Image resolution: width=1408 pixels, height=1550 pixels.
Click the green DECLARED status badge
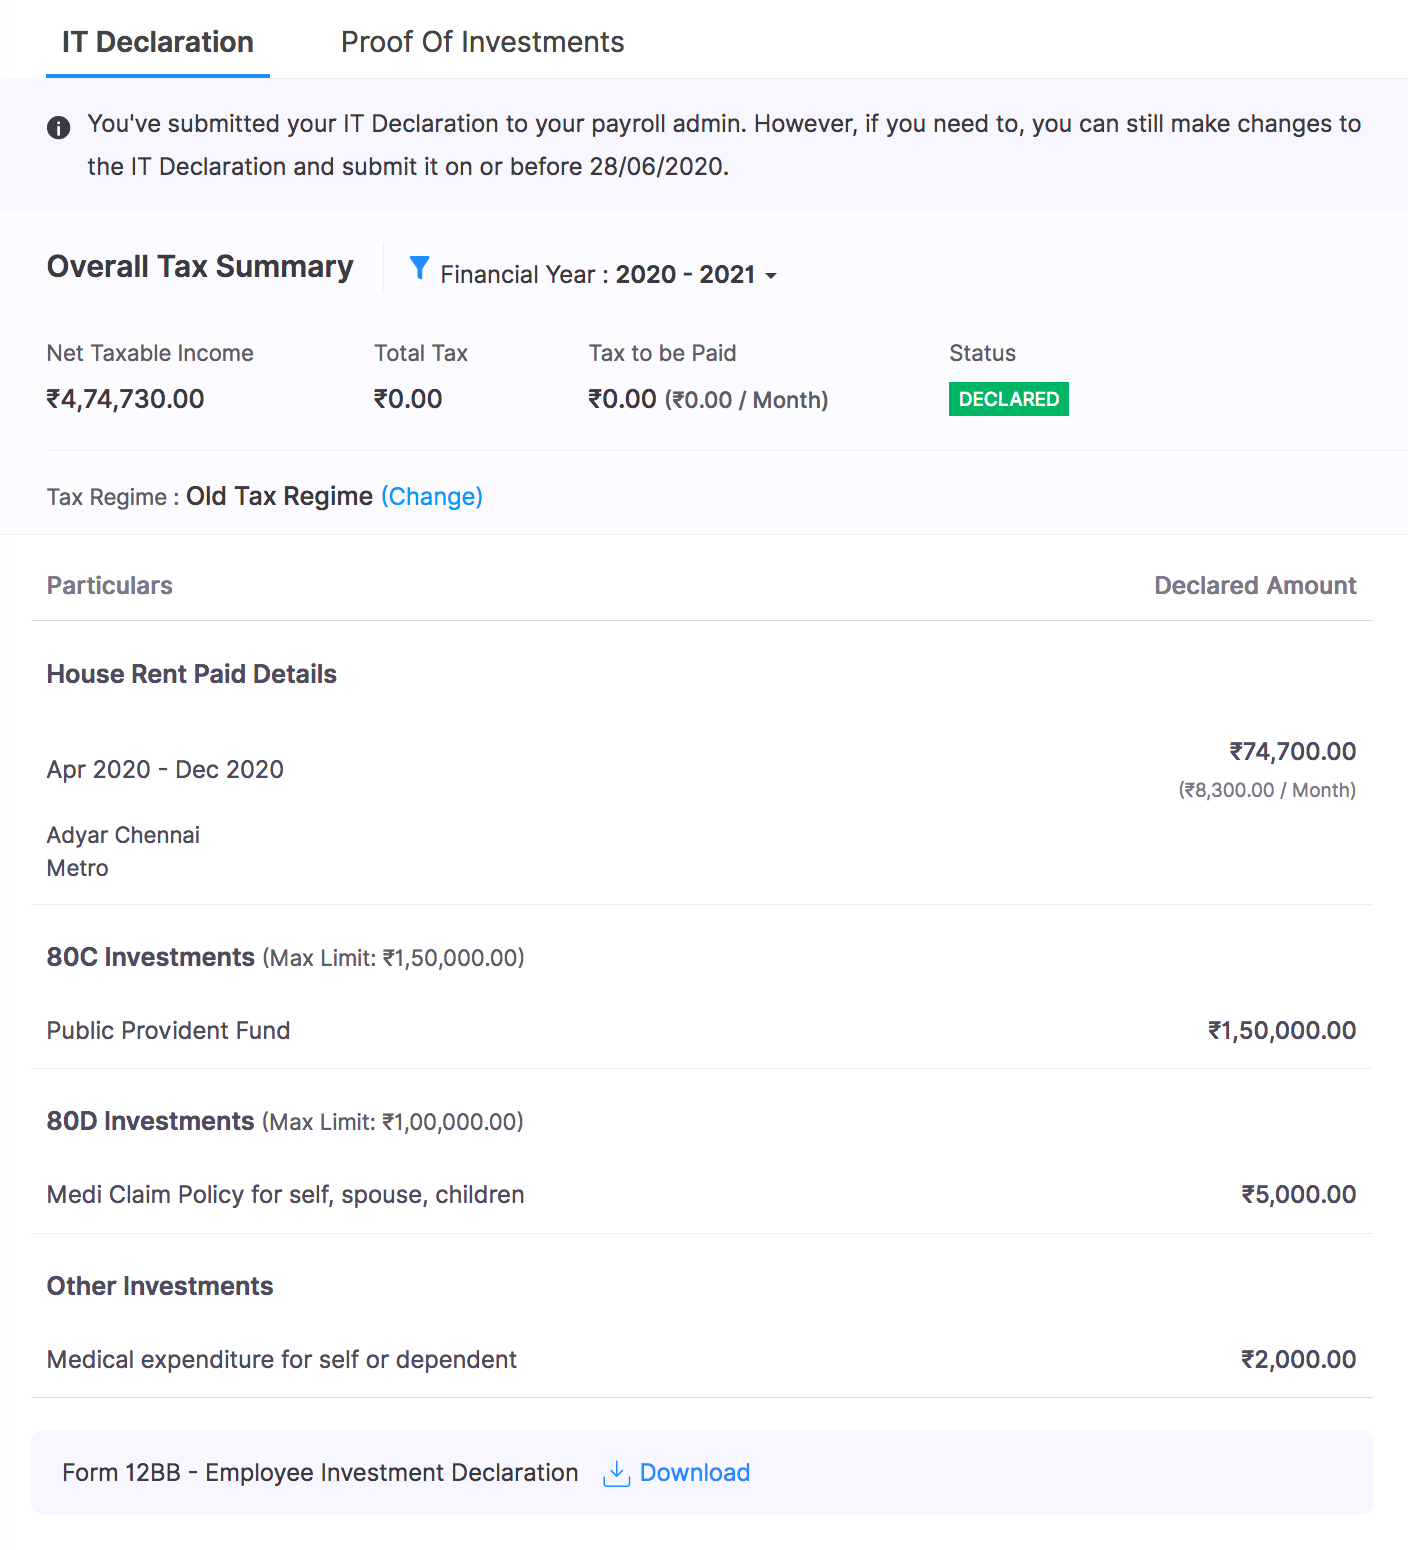1008,399
